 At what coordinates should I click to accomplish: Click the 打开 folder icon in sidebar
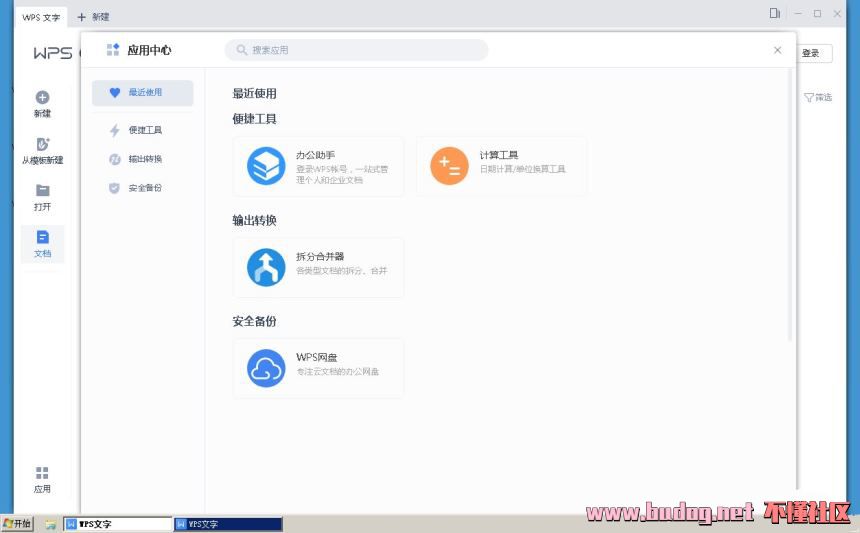click(42, 191)
